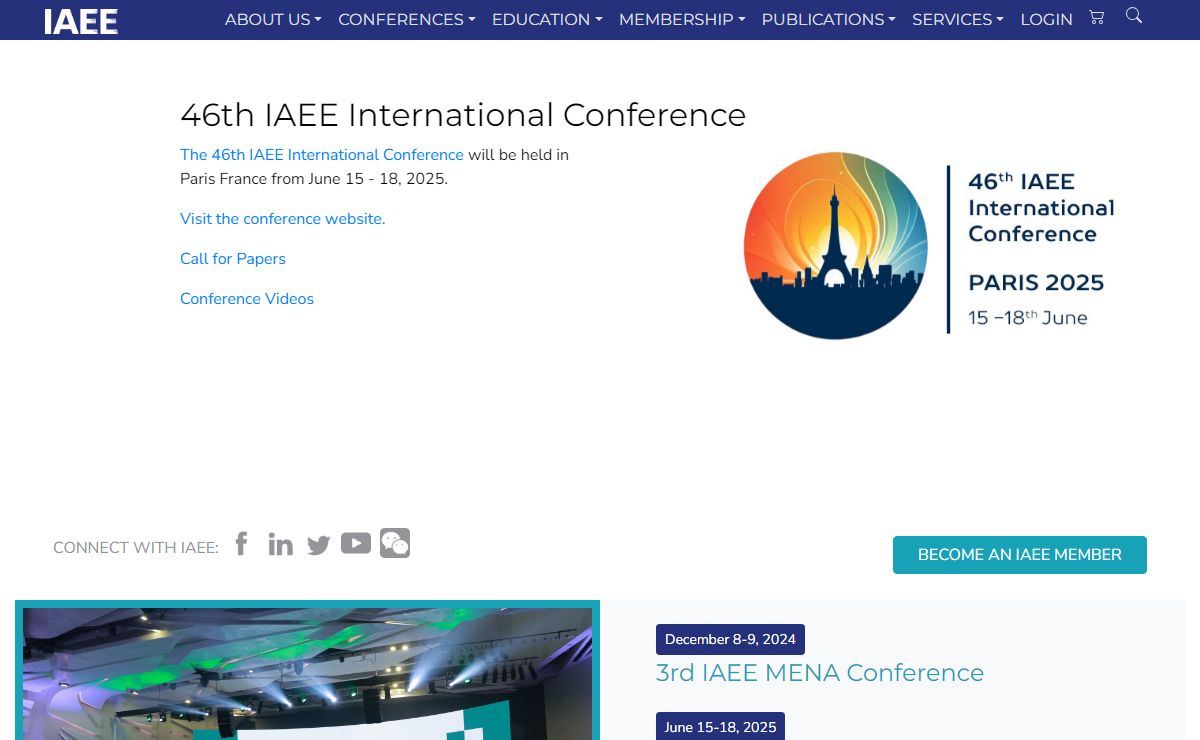Click the IAEE logo in header

pyautogui.click(x=80, y=21)
